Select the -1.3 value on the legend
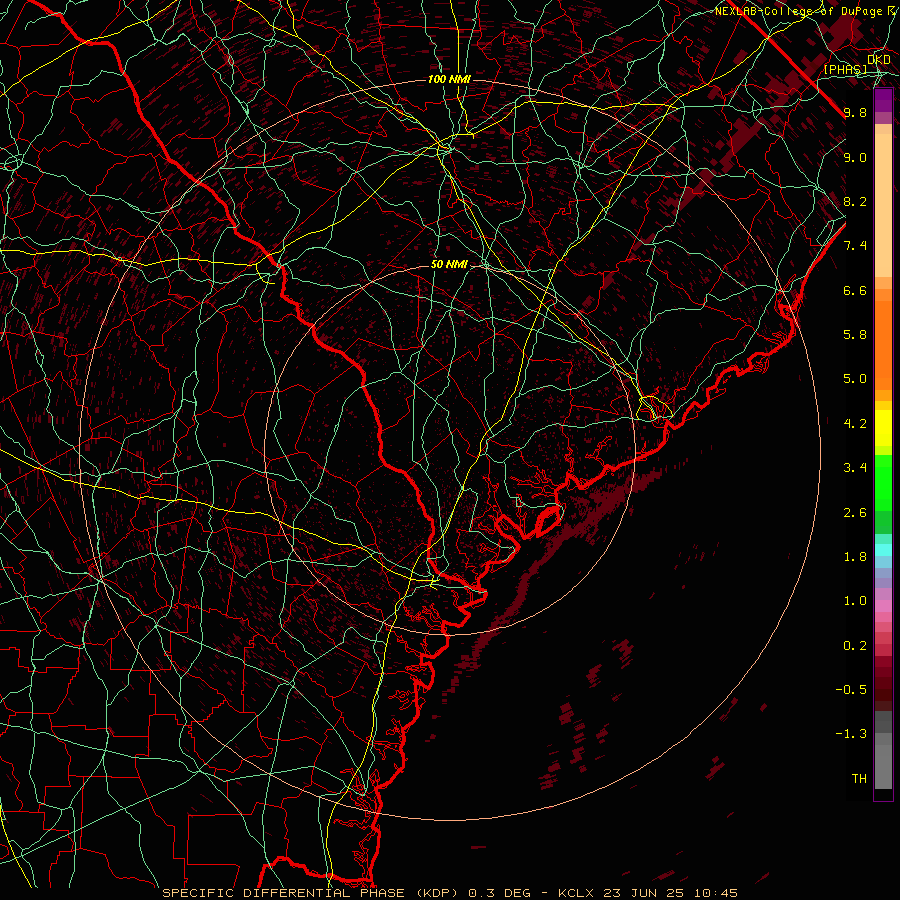 coord(851,734)
